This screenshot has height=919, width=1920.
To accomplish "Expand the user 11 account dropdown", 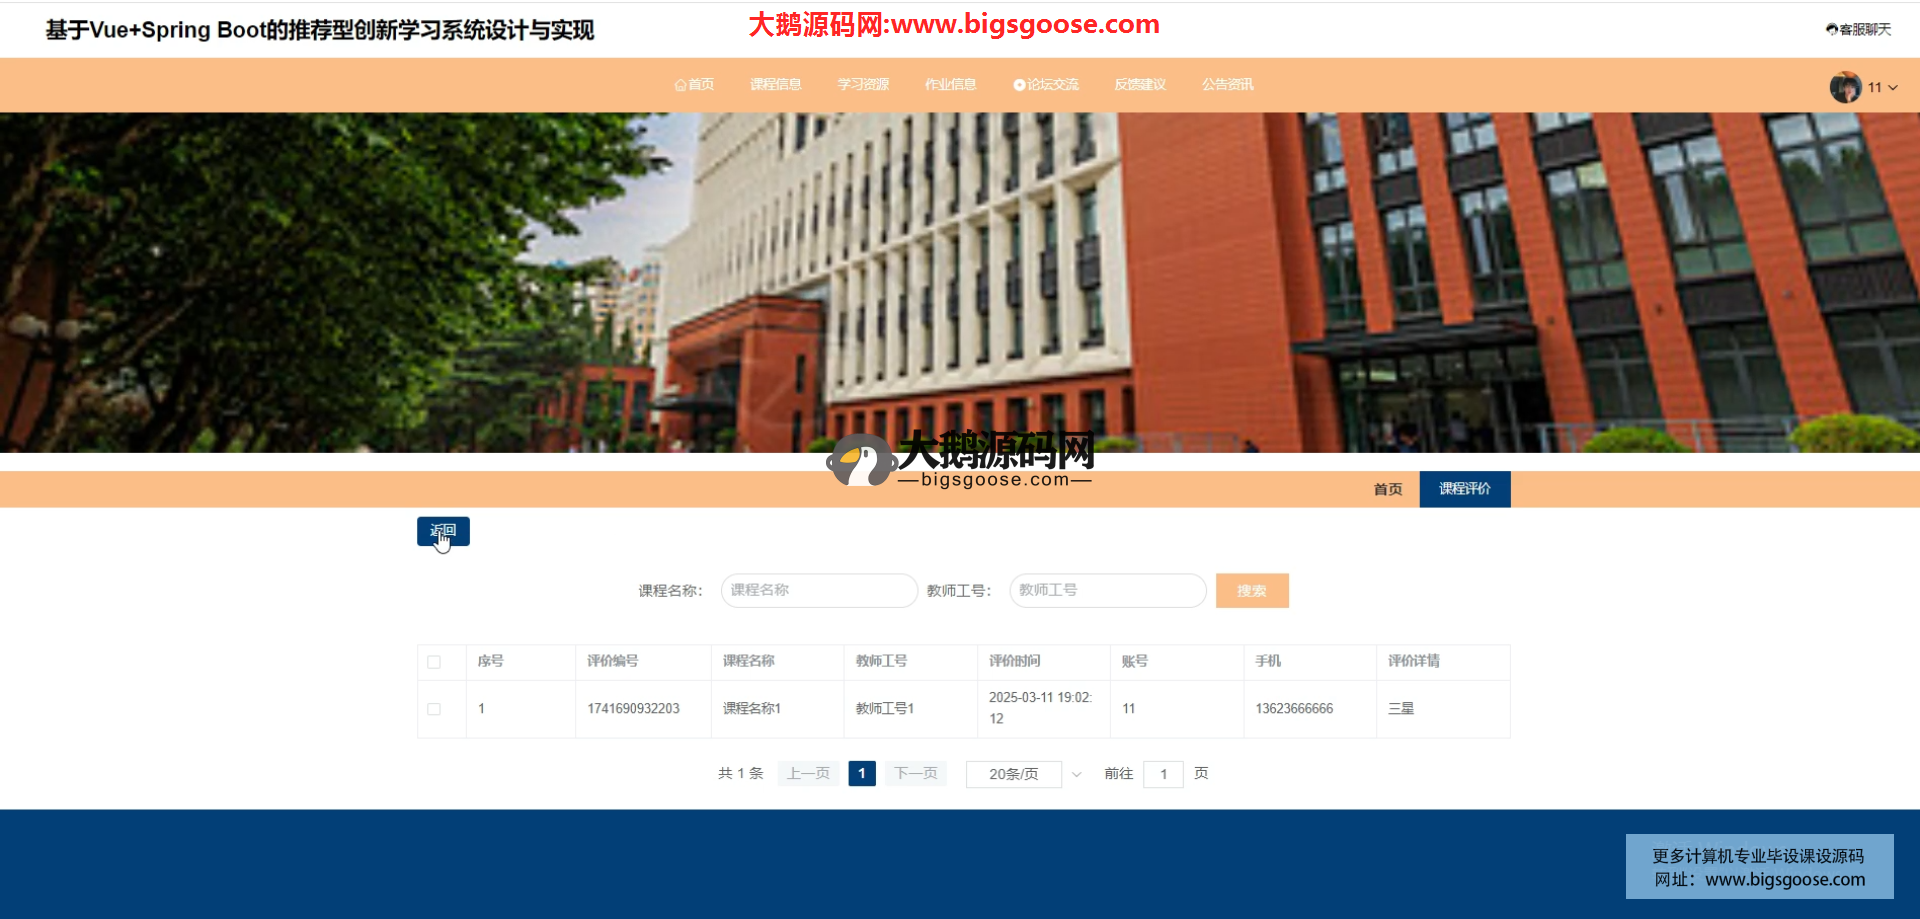I will pyautogui.click(x=1883, y=88).
